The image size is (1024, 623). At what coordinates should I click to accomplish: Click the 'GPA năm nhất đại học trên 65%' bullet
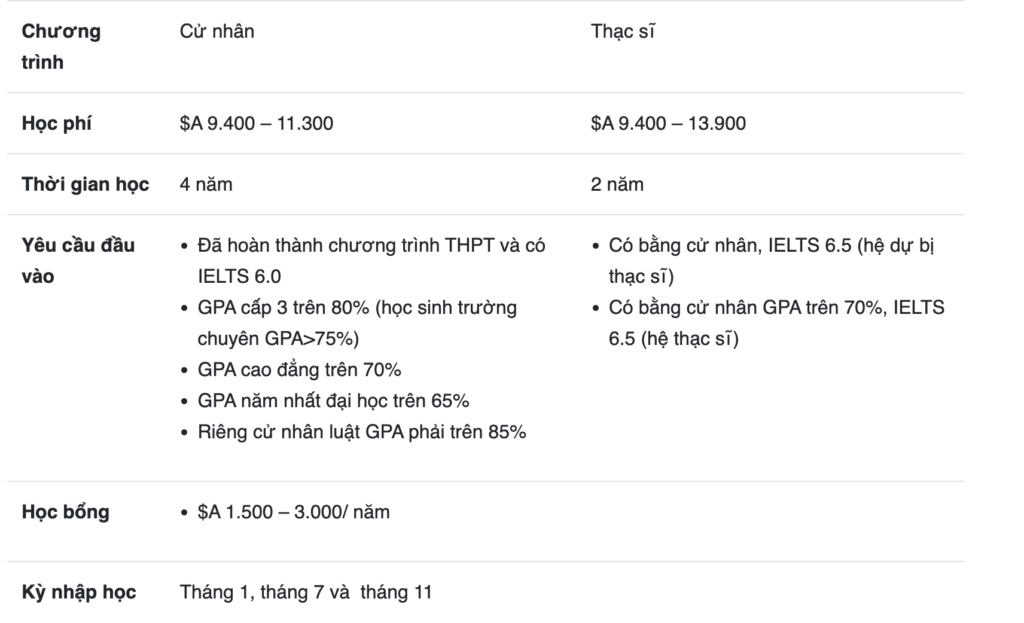(x=334, y=401)
